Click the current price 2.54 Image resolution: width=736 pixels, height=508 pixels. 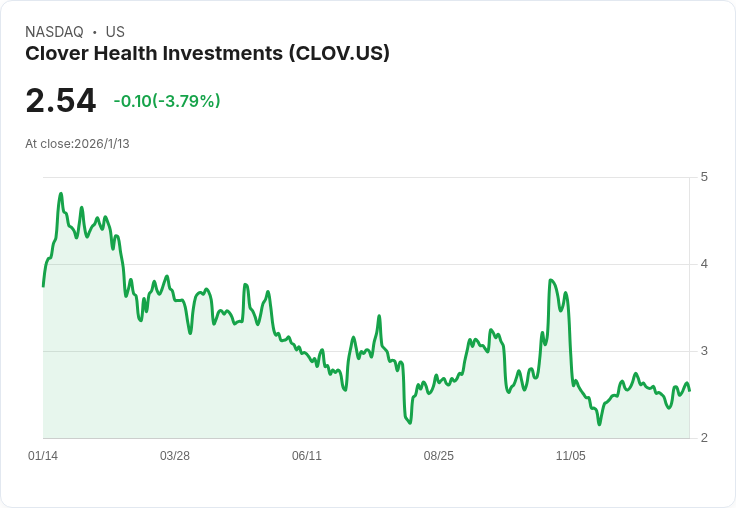pyautogui.click(x=61, y=101)
